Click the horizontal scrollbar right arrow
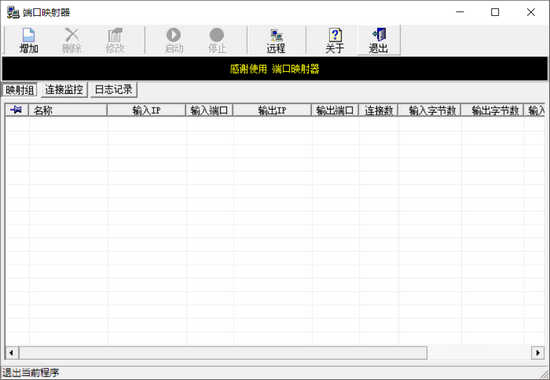The width and height of the screenshot is (550, 380). pos(538,352)
